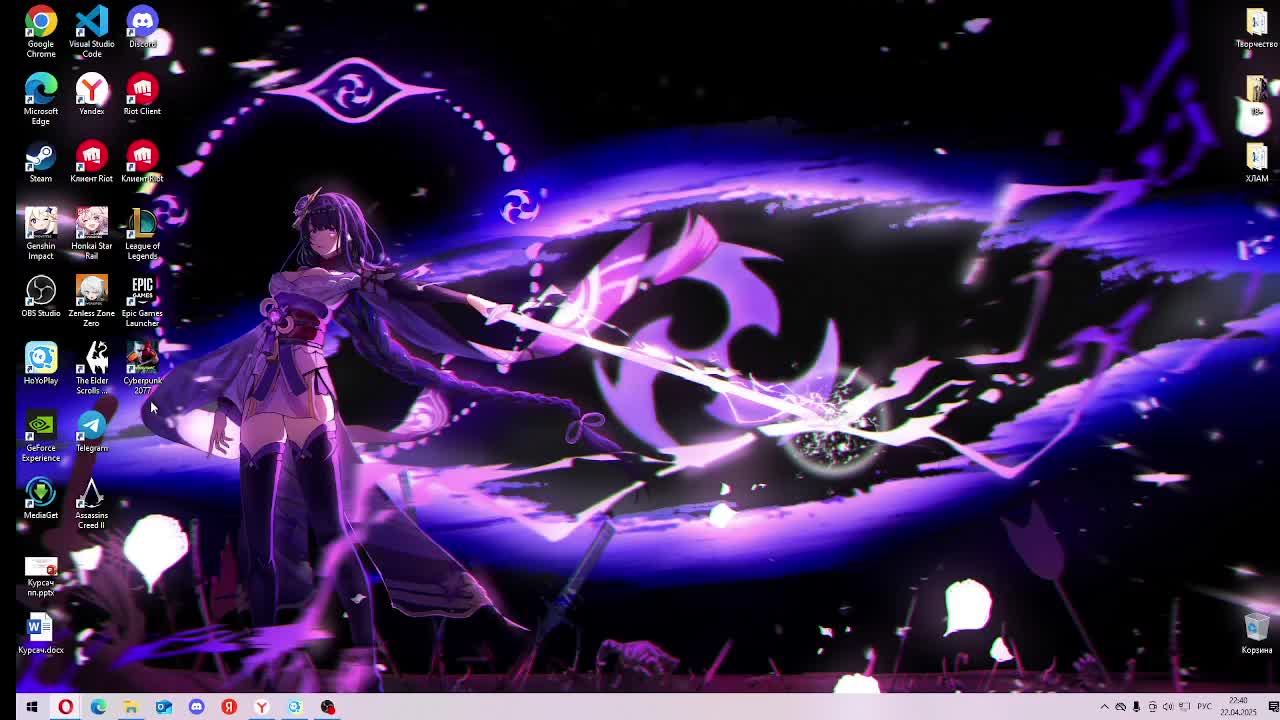1280x720 pixels.
Task: Select the Cyberpunk 2077 desktop shortcut
Action: (x=142, y=367)
